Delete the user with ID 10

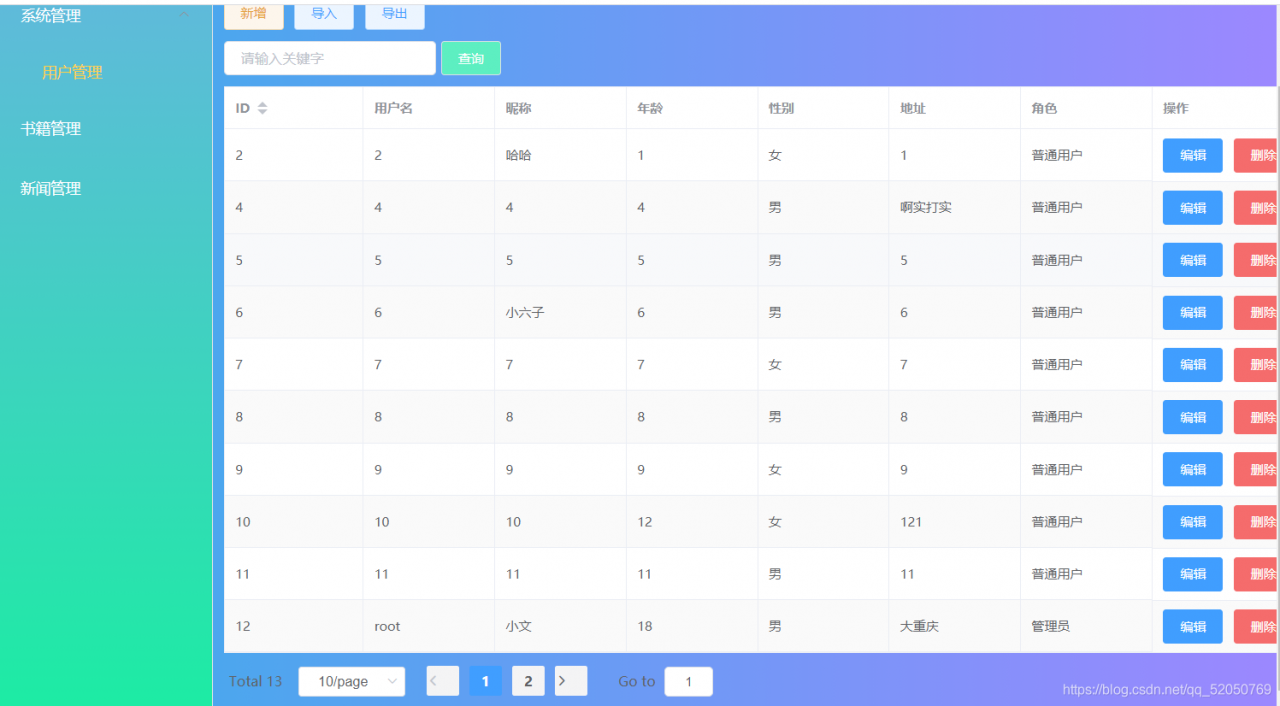point(1259,521)
